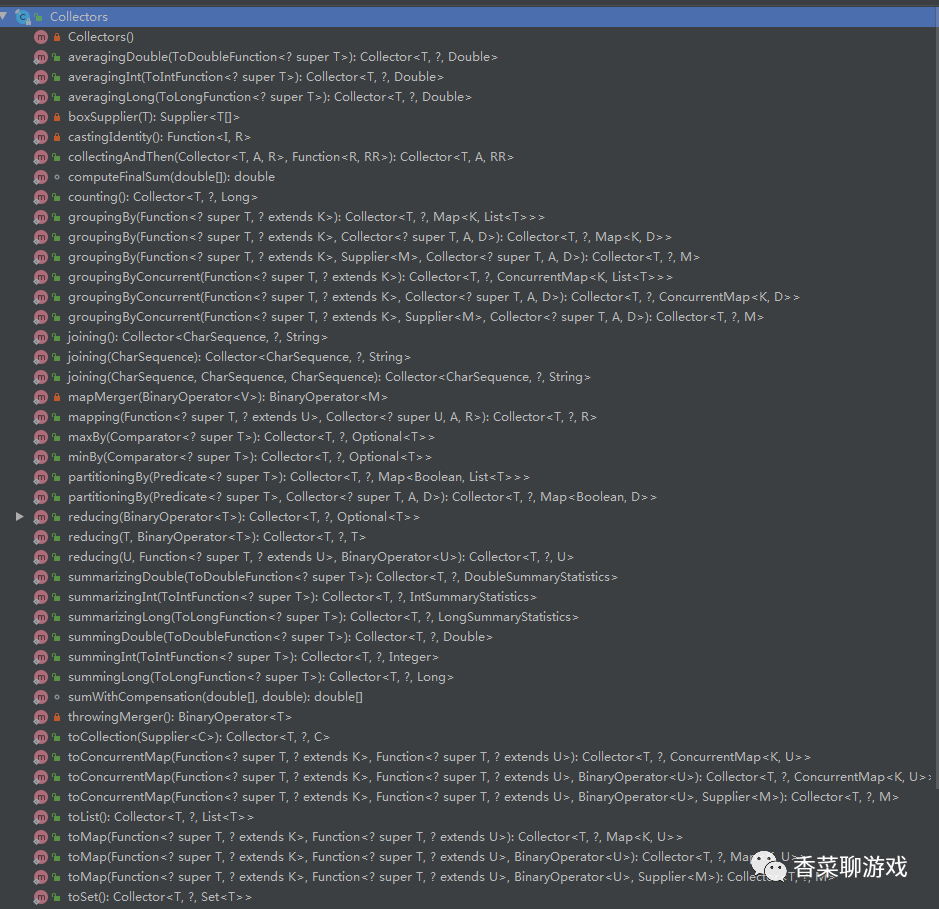Click method icon beside summingInt
939x909 pixels.
pos(40,657)
